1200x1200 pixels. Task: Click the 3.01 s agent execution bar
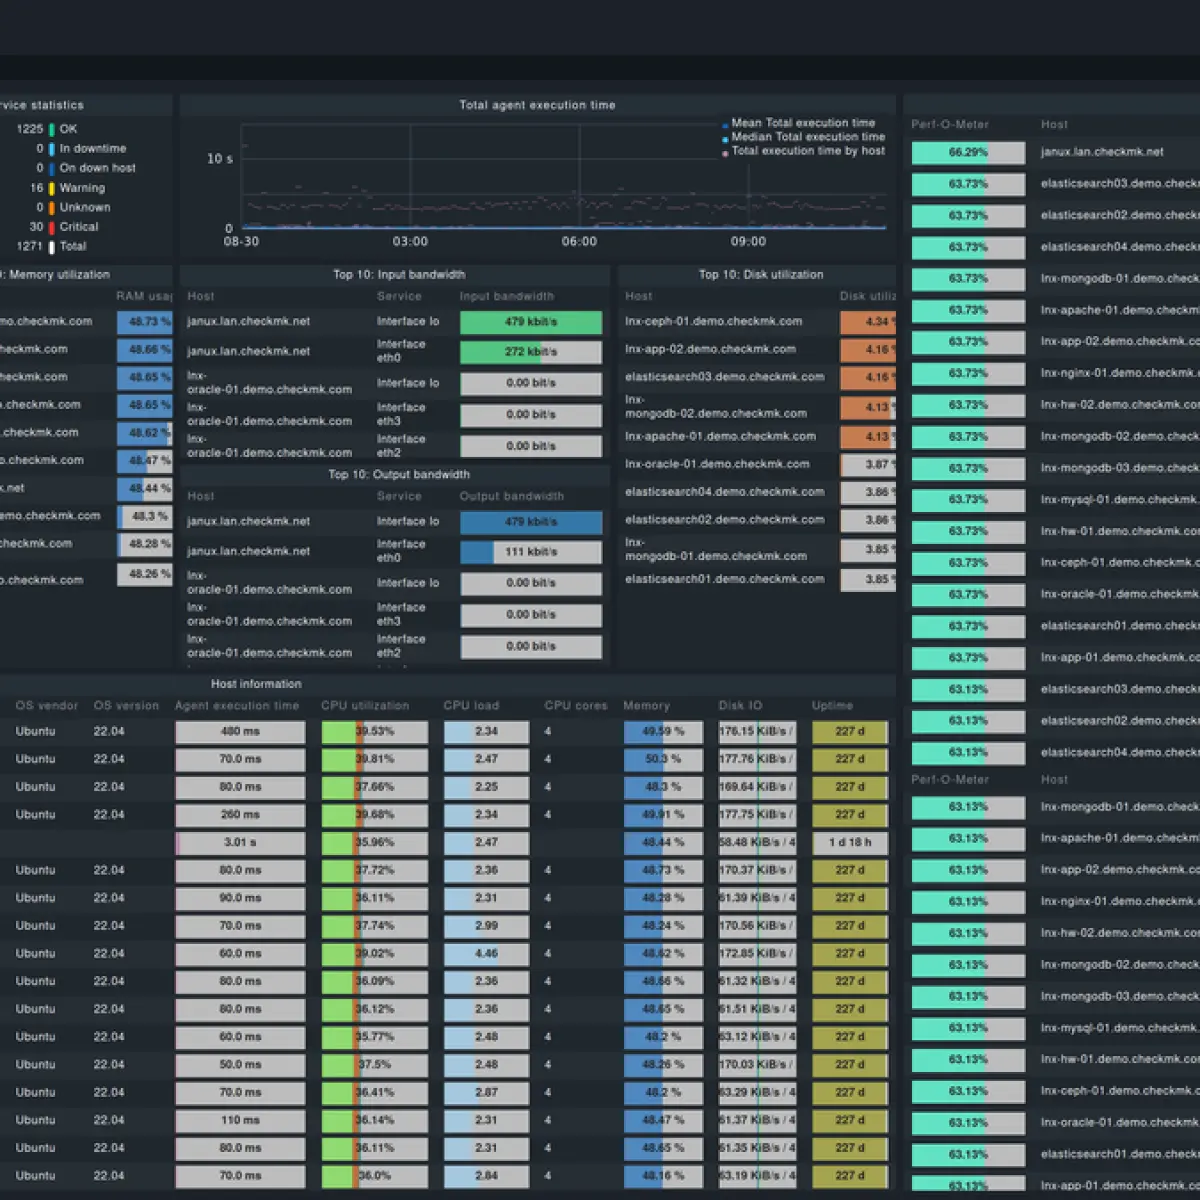click(x=240, y=843)
